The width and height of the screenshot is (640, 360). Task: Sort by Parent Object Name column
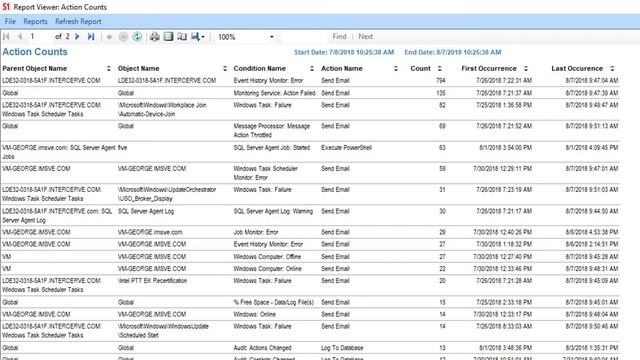pos(109,69)
